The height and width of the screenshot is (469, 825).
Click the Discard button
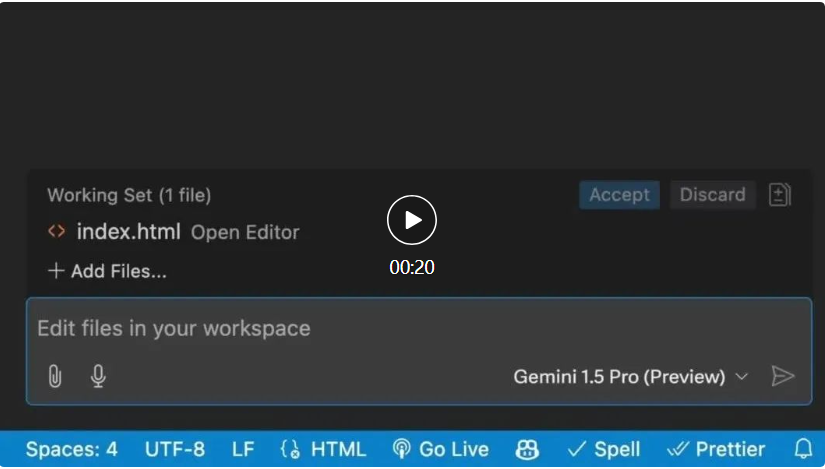[712, 195]
